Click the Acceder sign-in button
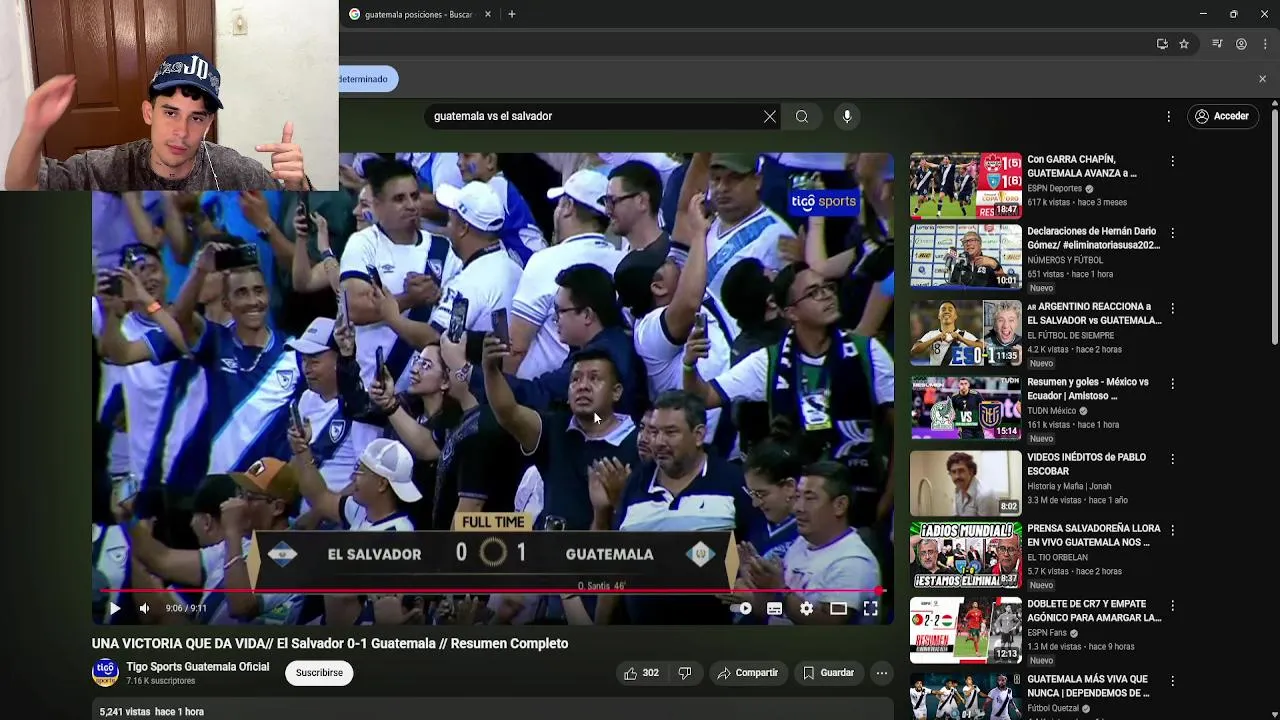This screenshot has height=720, width=1280. click(1221, 116)
